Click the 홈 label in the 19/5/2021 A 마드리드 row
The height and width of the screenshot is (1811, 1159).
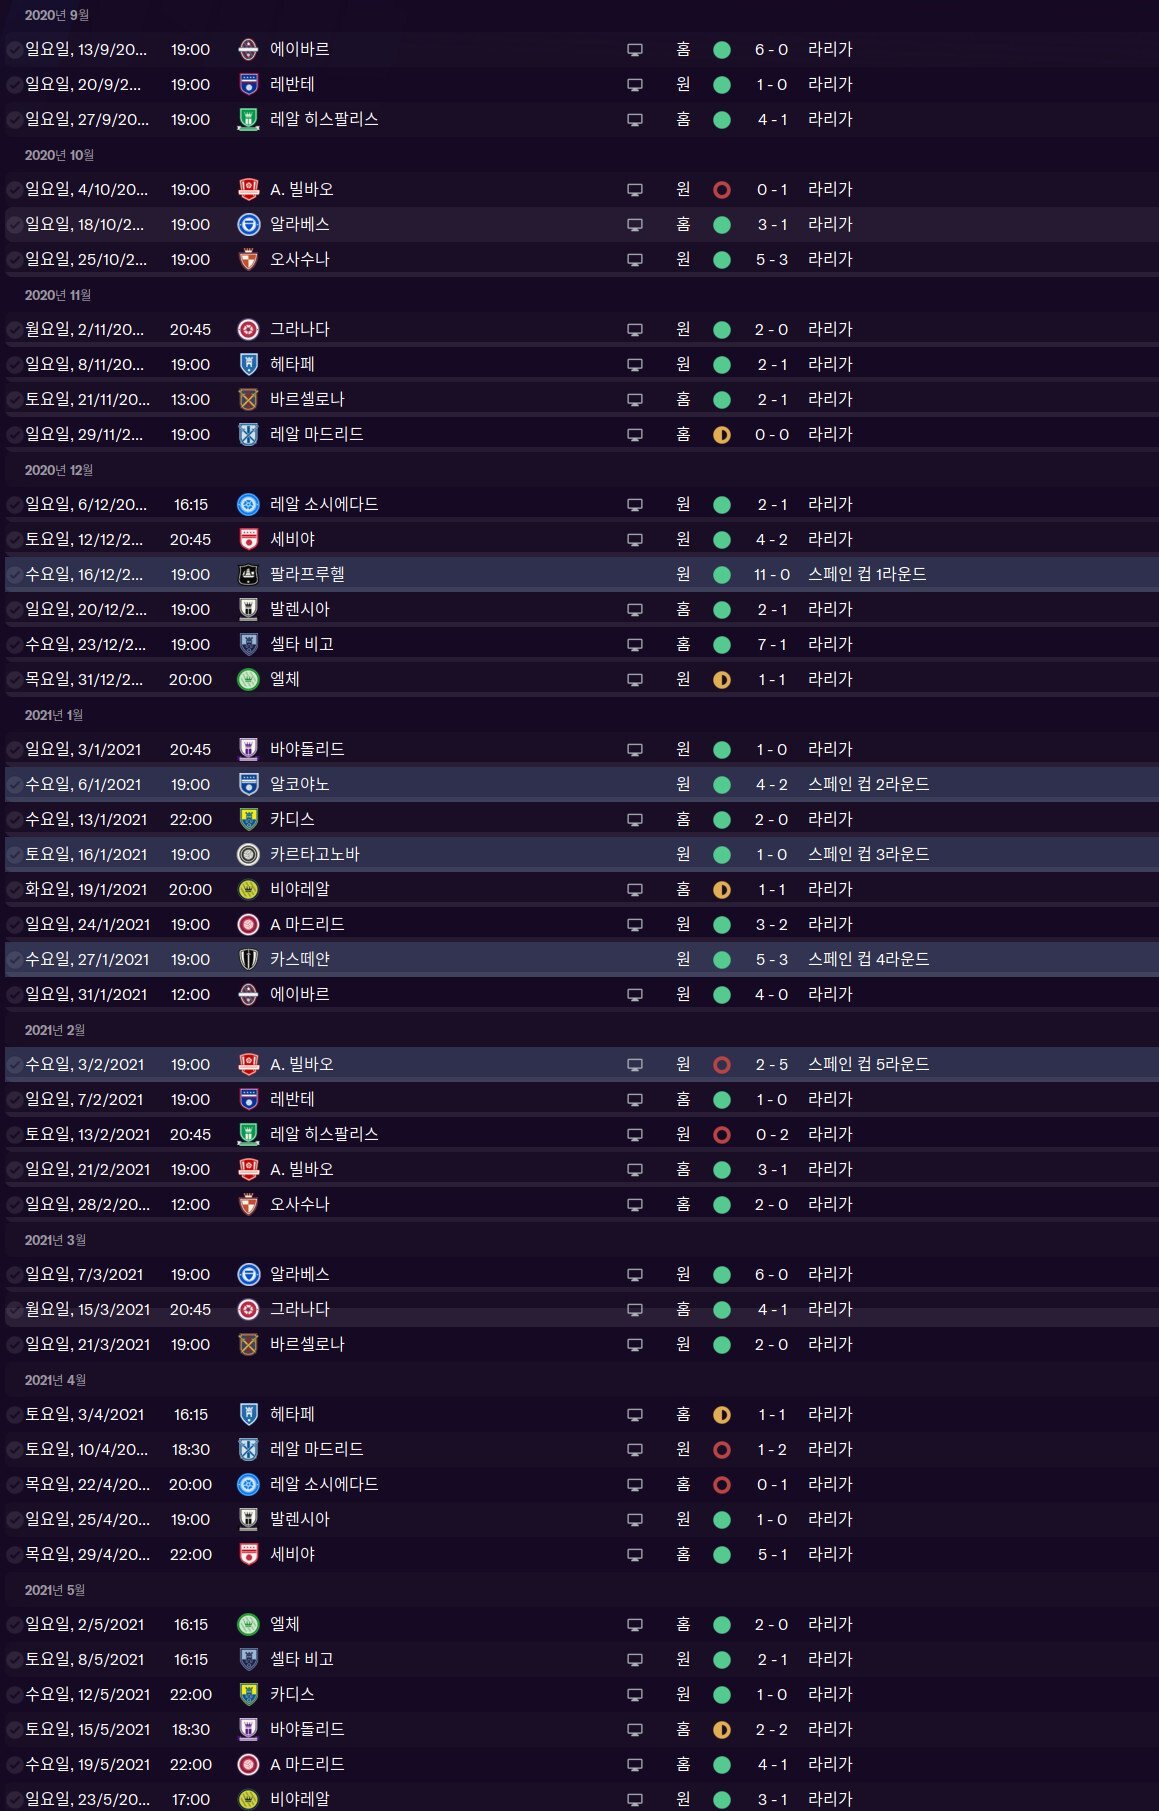[683, 1764]
